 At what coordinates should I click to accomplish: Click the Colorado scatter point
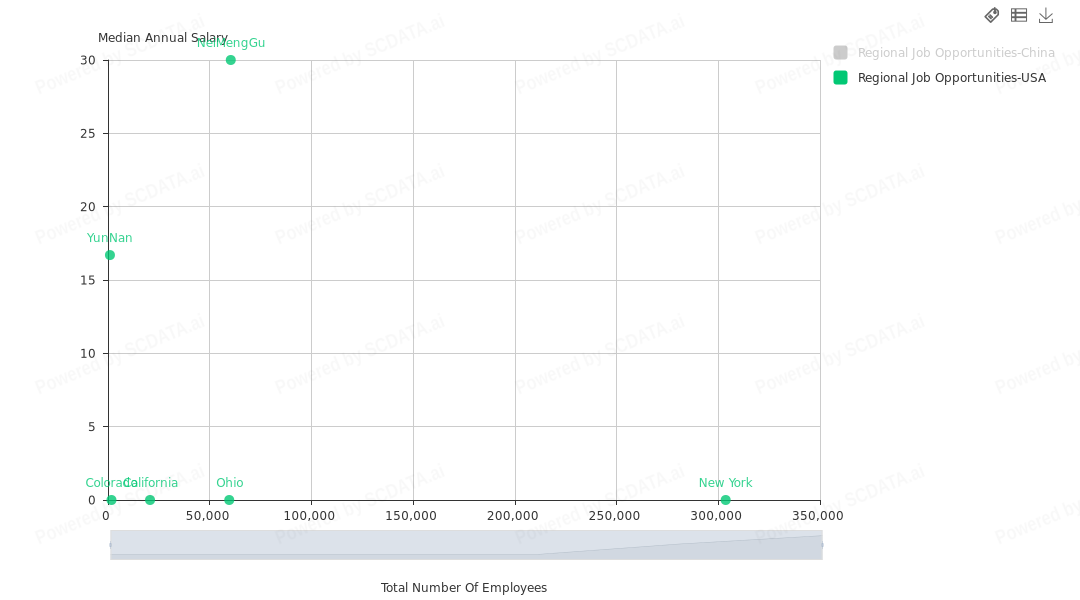pyautogui.click(x=111, y=500)
